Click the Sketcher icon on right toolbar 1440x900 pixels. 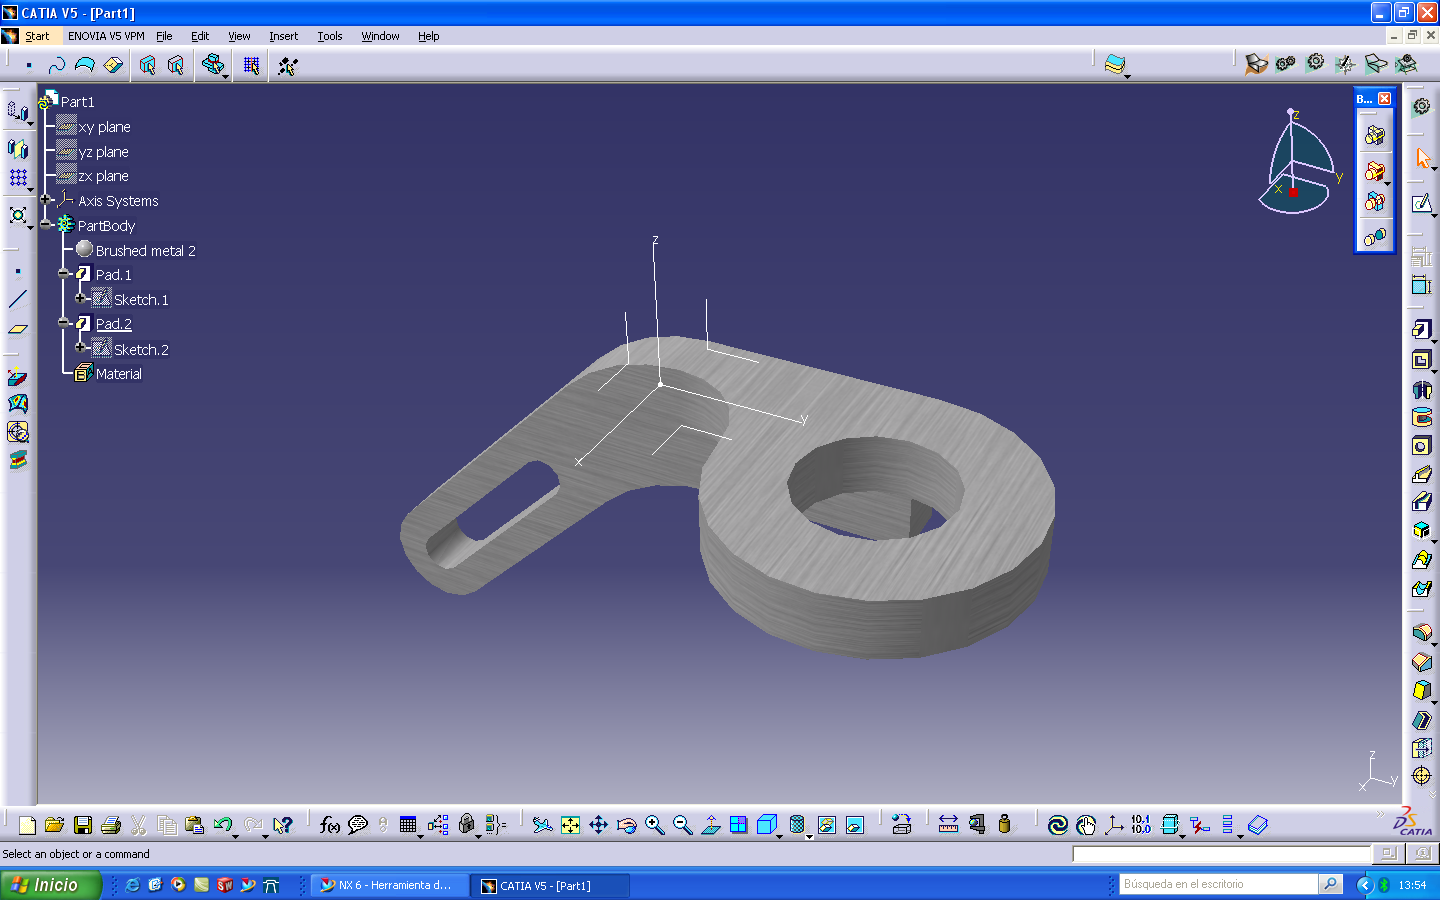(x=1421, y=204)
